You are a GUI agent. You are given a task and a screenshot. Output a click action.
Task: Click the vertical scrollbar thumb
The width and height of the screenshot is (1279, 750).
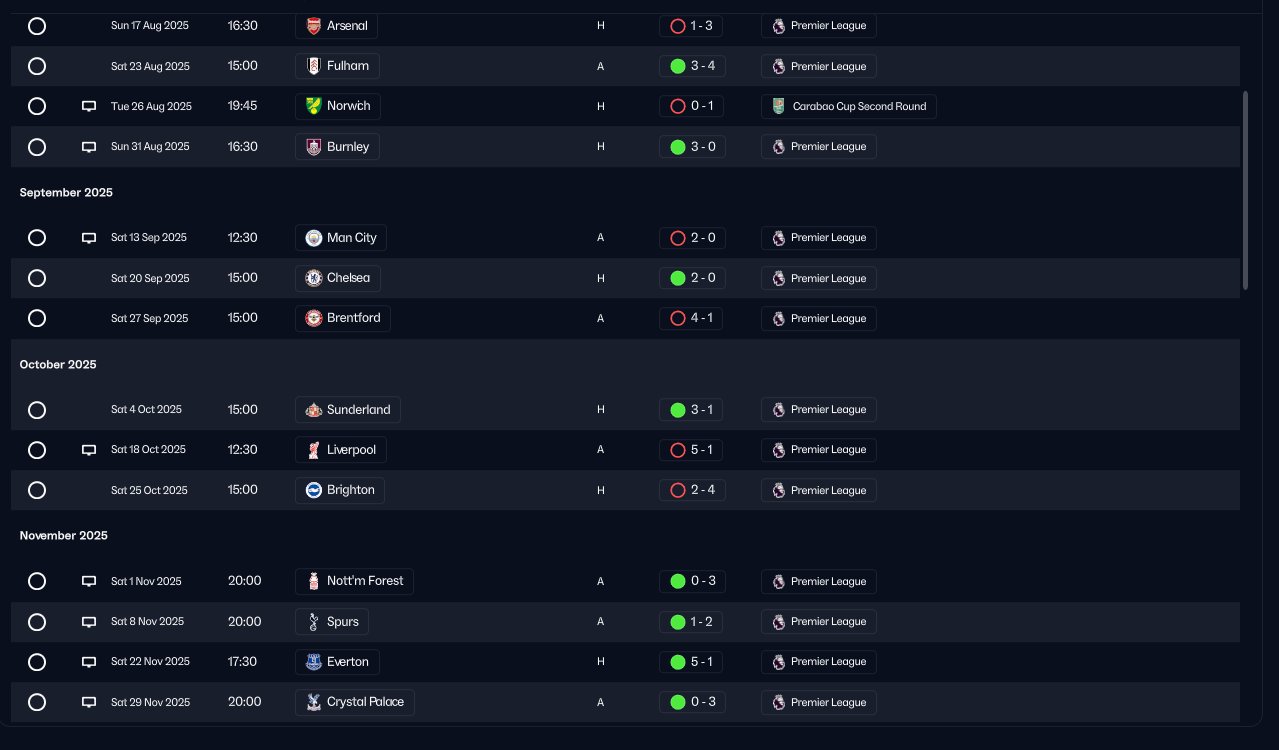(x=1245, y=190)
